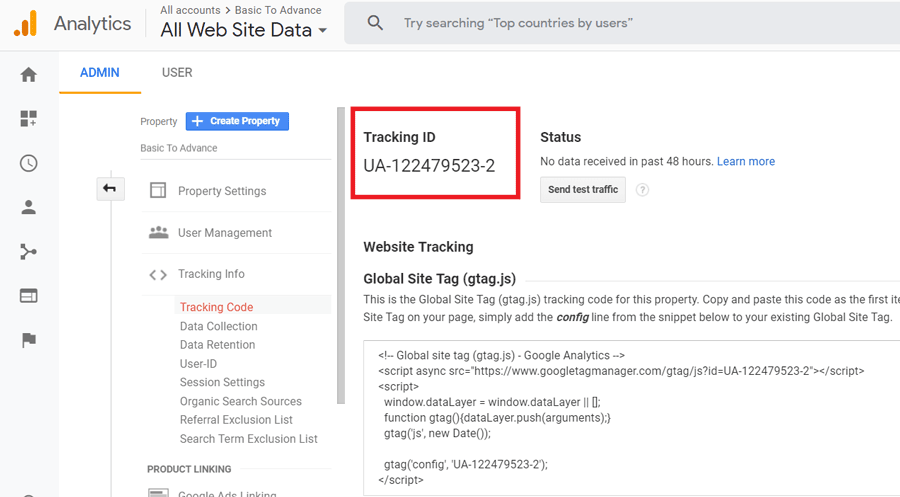Screen dimensions: 900x497
Task: Open the Realtime clock icon
Action: [x=28, y=164]
